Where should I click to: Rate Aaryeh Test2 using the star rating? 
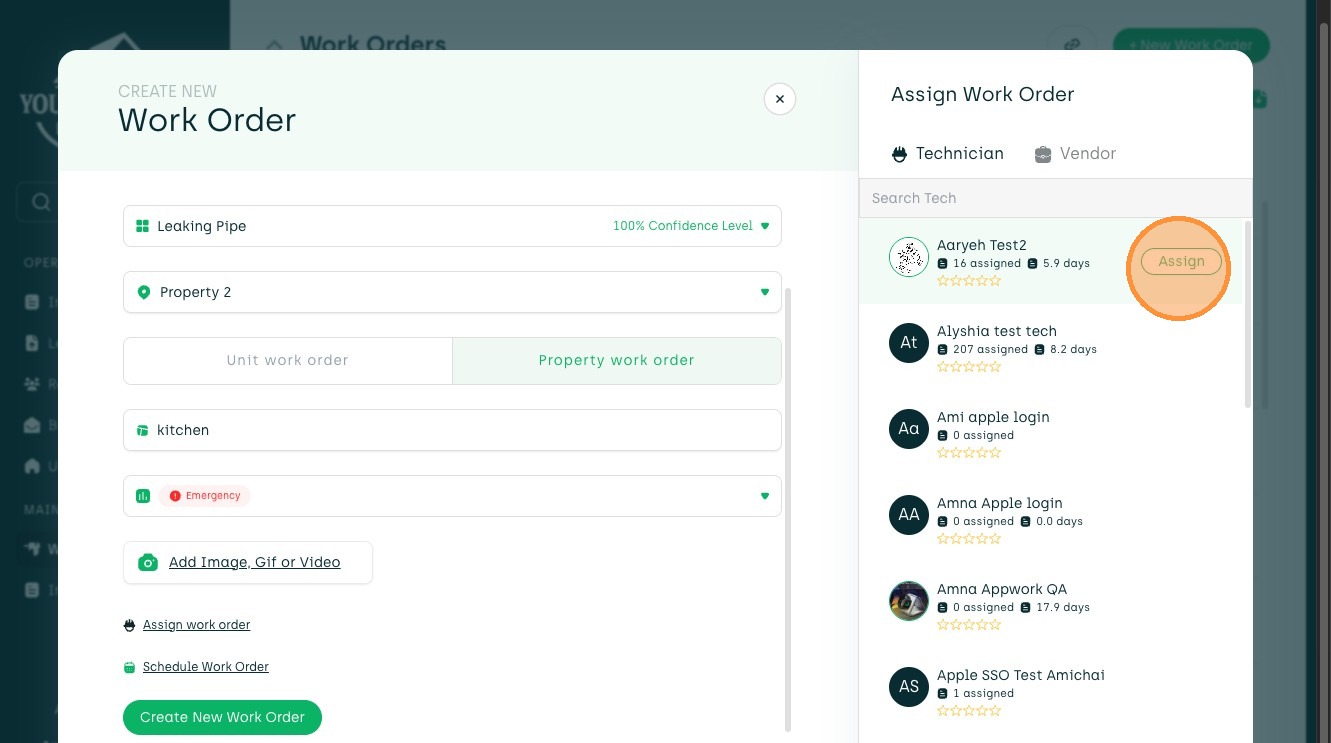969,281
